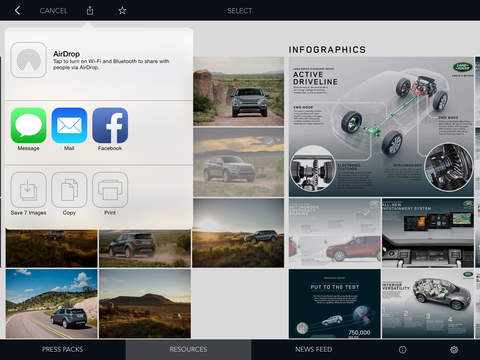This screenshot has height=360, width=480.
Task: Share via Message app icon
Action: 29,125
